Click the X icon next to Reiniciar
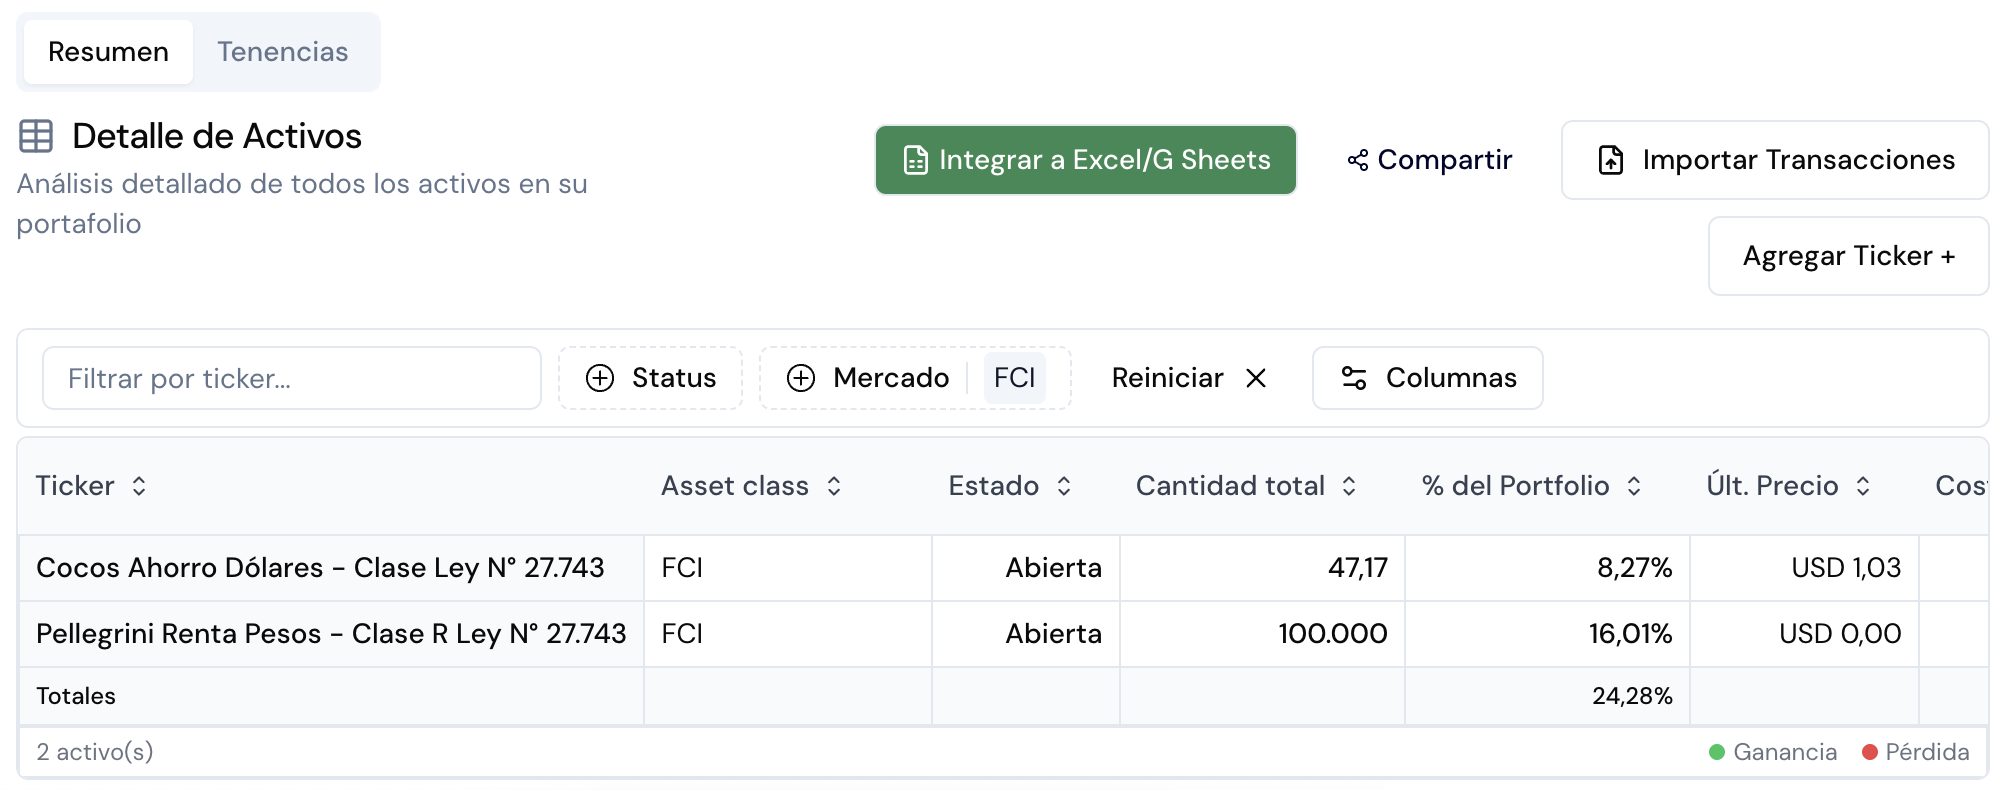The height and width of the screenshot is (790, 2006). (x=1258, y=378)
